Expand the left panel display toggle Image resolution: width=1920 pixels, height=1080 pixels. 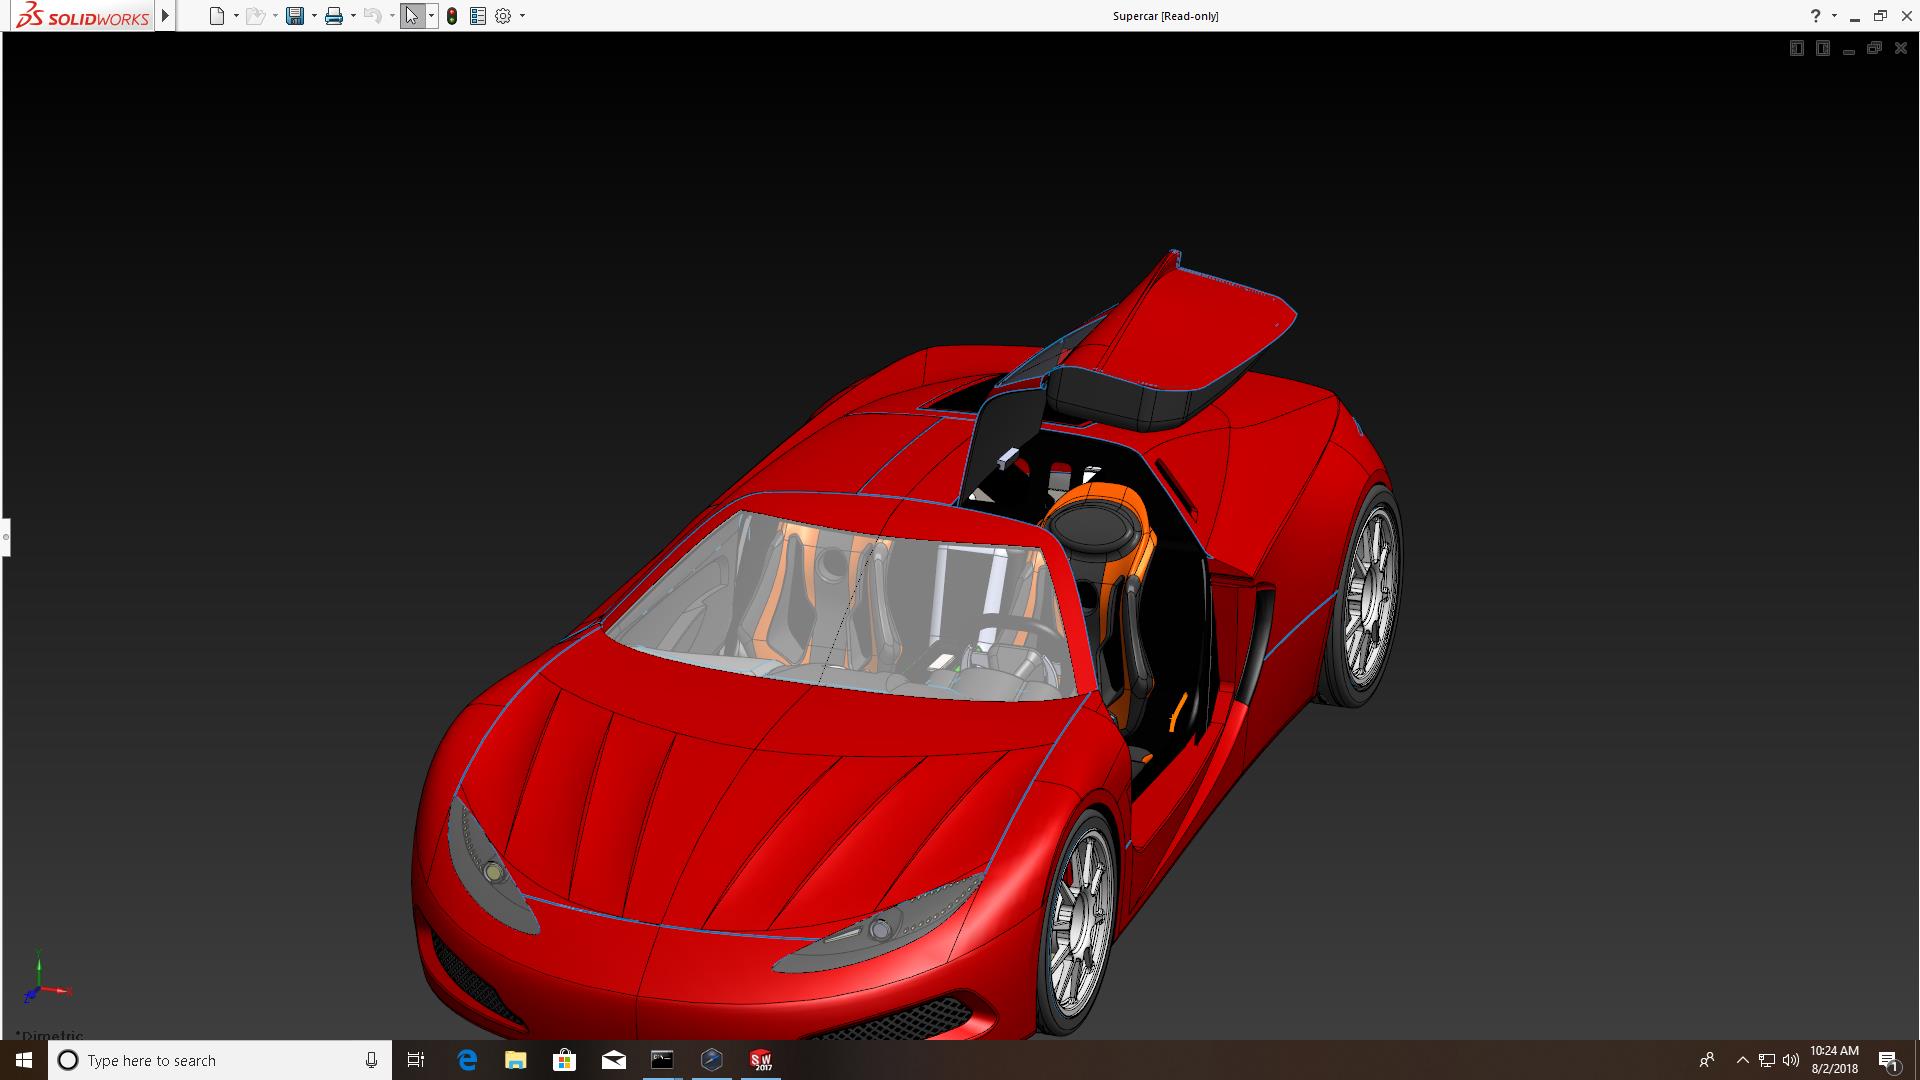click(x=1796, y=48)
